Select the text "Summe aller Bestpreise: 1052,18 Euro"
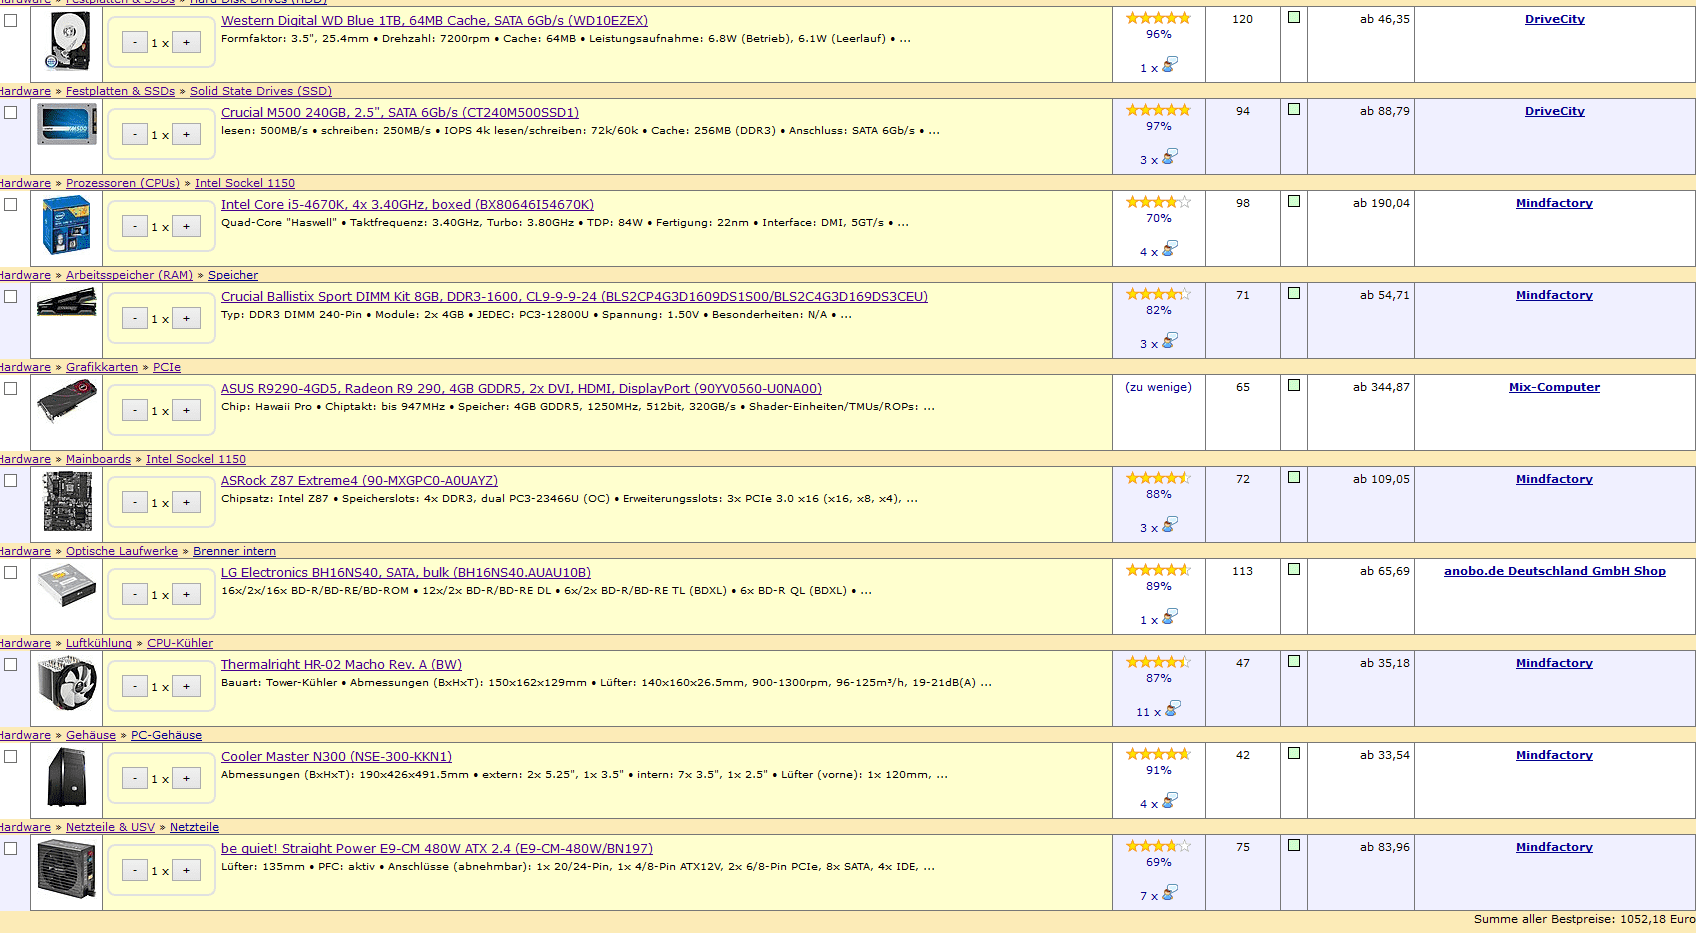The height and width of the screenshot is (933, 1701). pyautogui.click(x=1584, y=919)
